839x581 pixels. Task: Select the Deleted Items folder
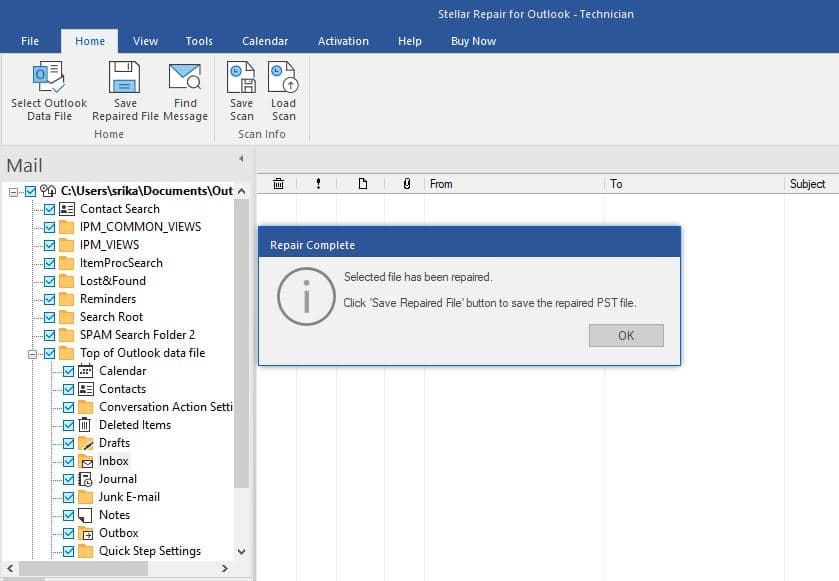(134, 425)
